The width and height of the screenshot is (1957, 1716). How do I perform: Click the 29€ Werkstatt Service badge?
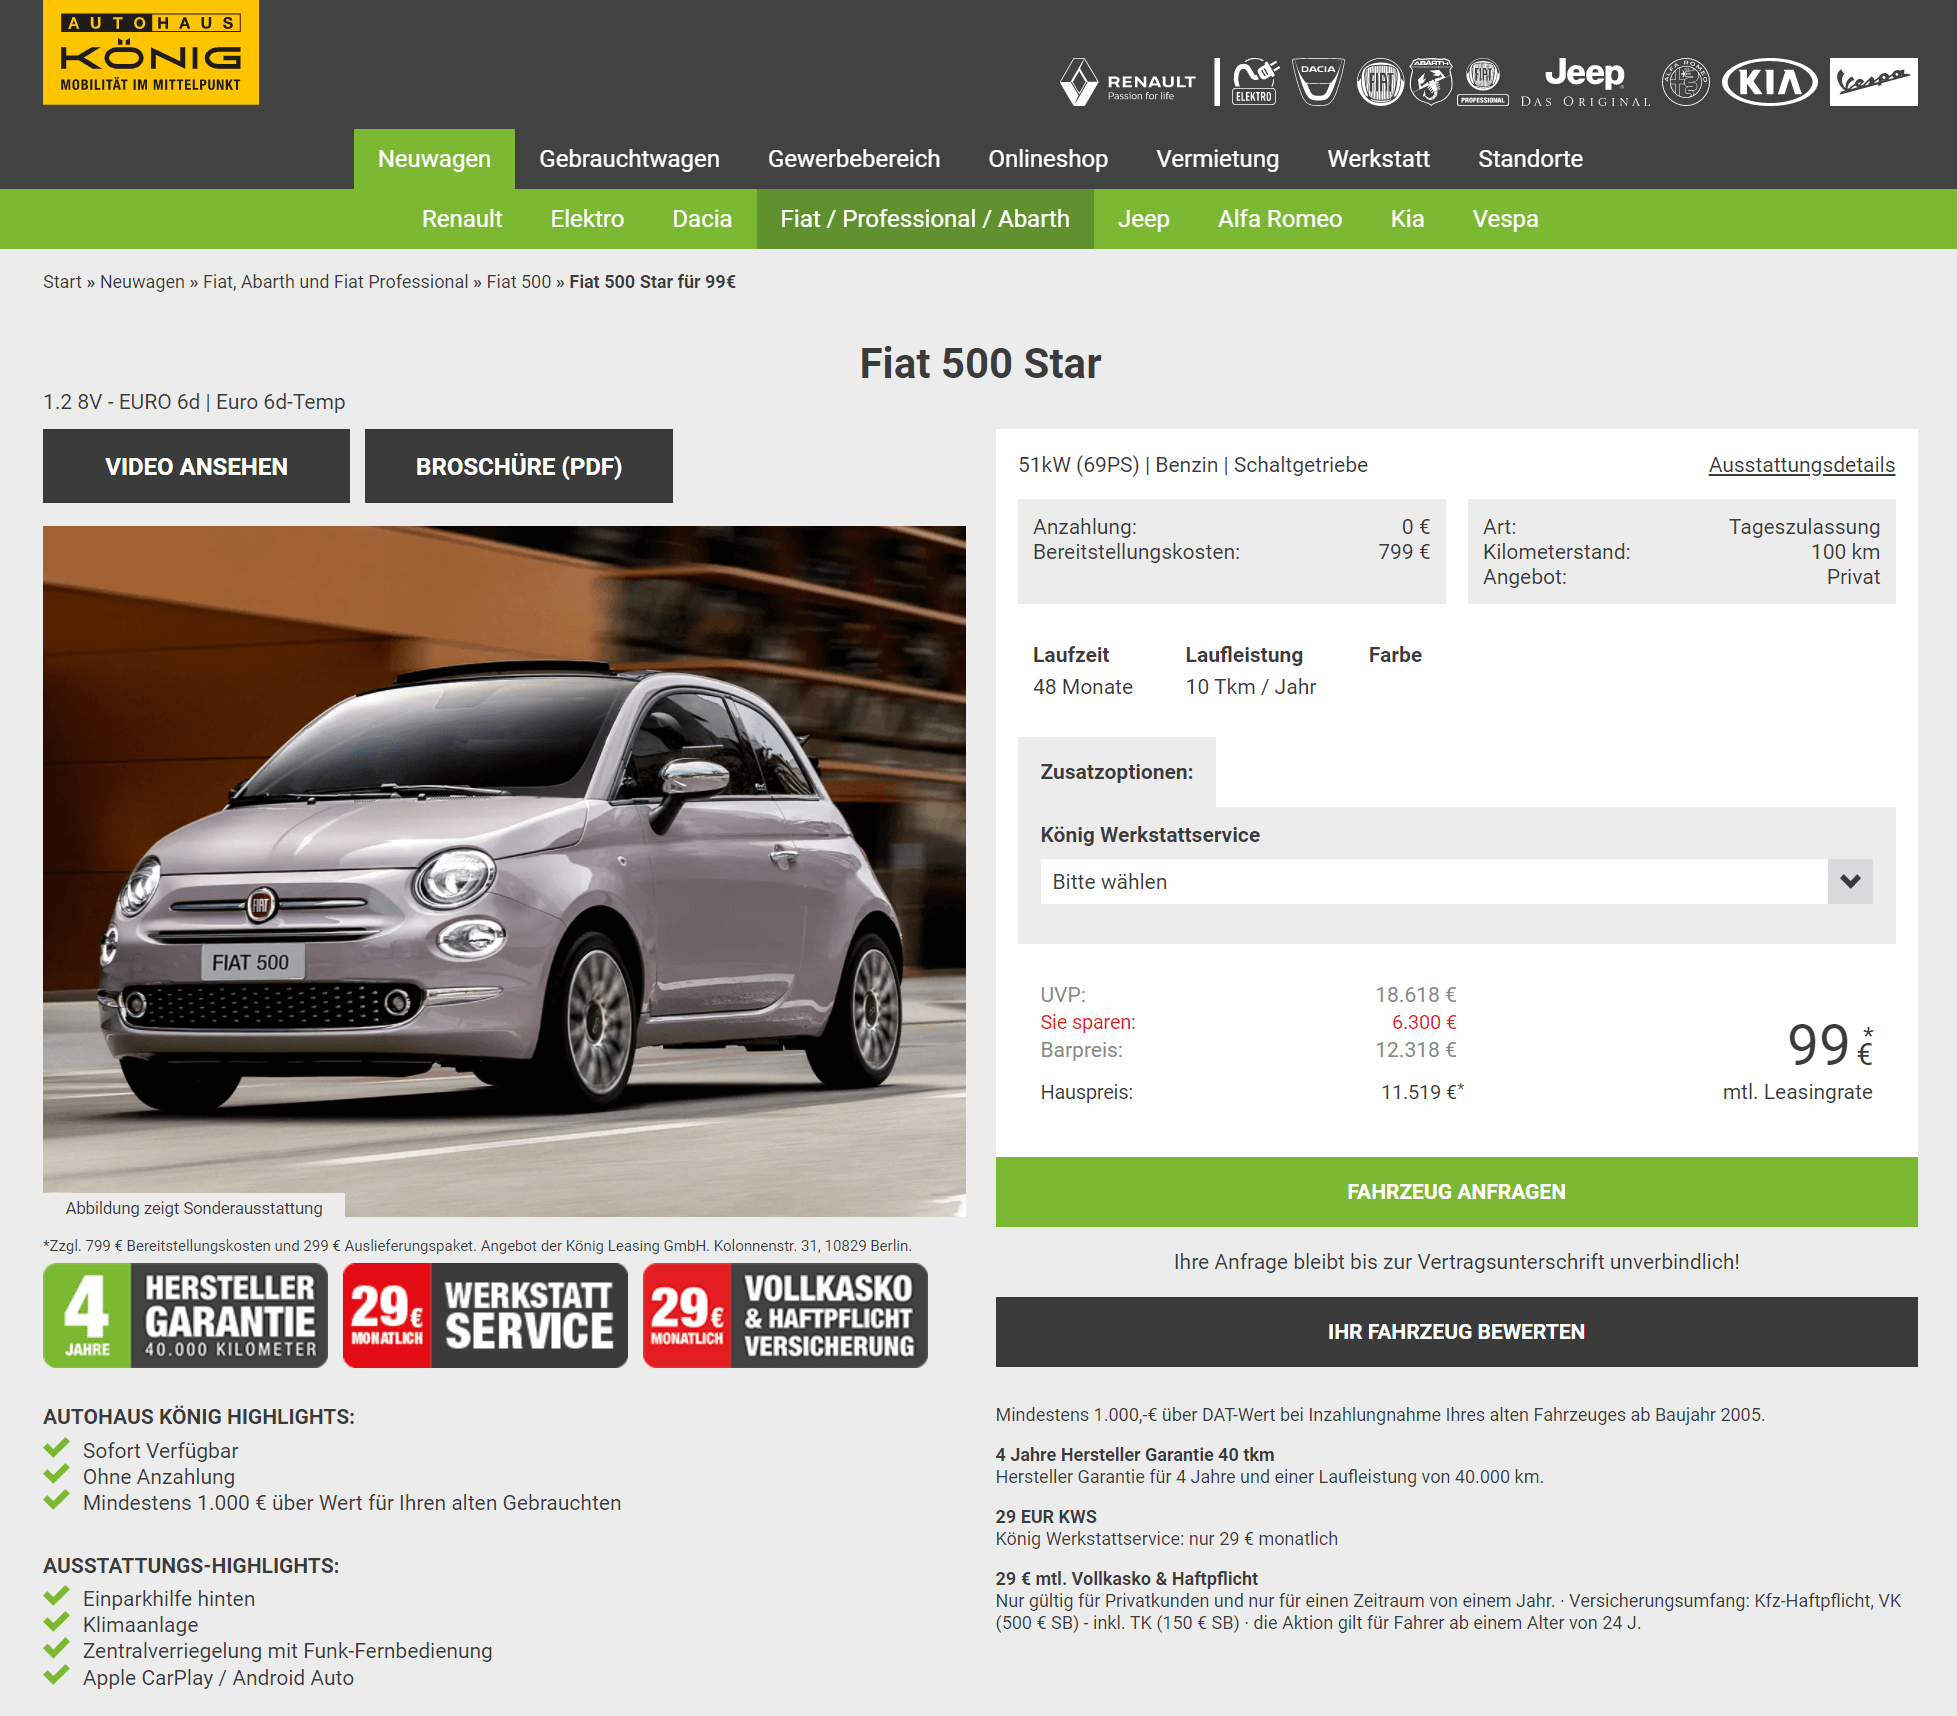(x=485, y=1315)
